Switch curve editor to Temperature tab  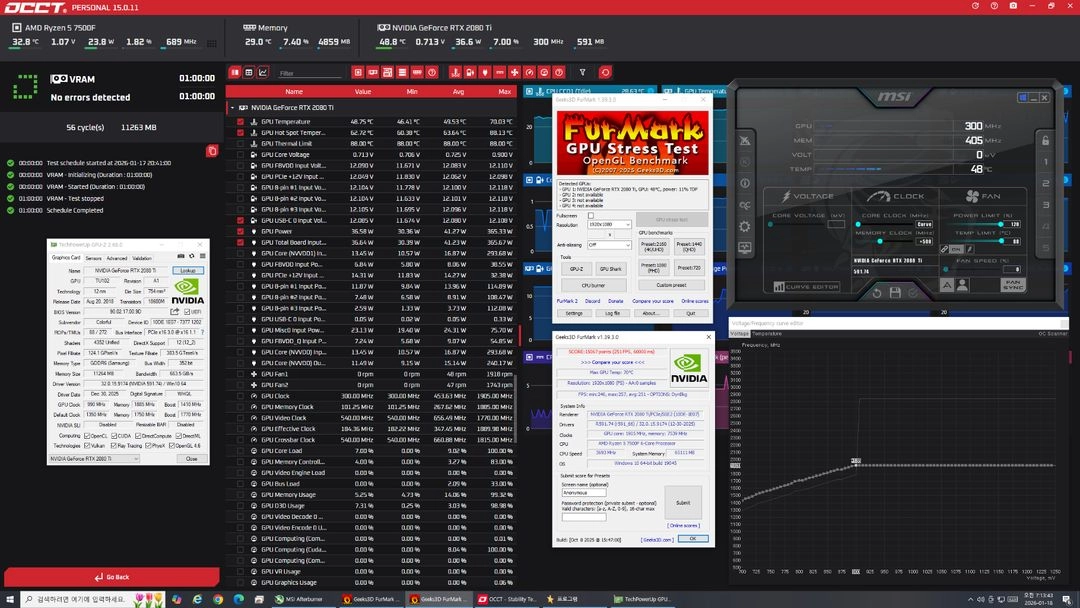pos(767,334)
